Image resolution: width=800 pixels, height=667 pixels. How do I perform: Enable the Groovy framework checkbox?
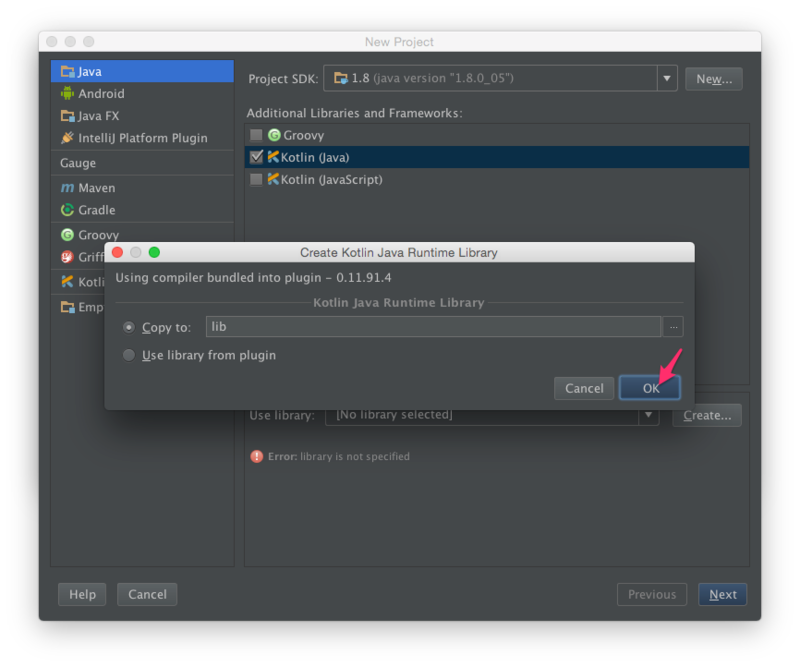tap(256, 135)
